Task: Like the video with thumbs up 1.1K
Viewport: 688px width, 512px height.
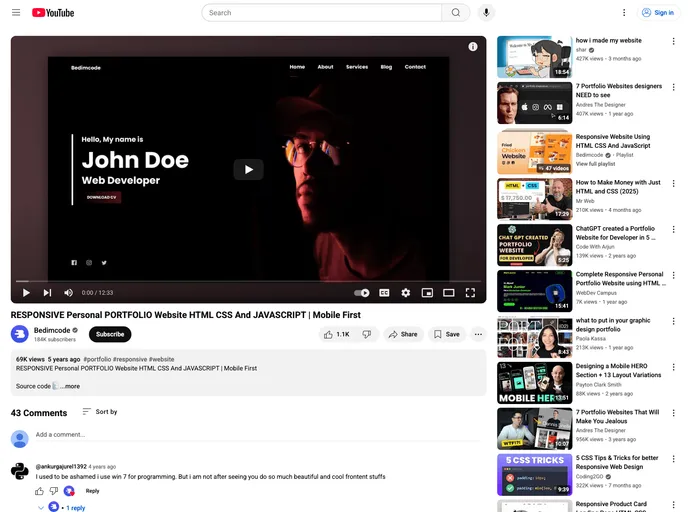Action: [x=337, y=334]
